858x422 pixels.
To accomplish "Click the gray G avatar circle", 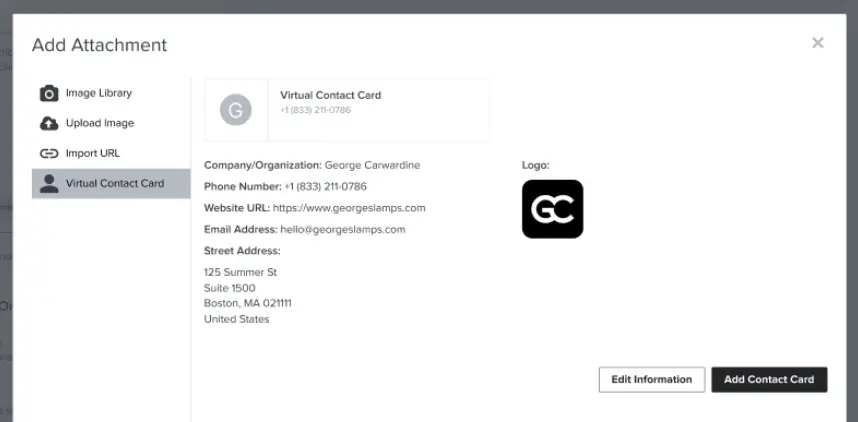I will (236, 110).
